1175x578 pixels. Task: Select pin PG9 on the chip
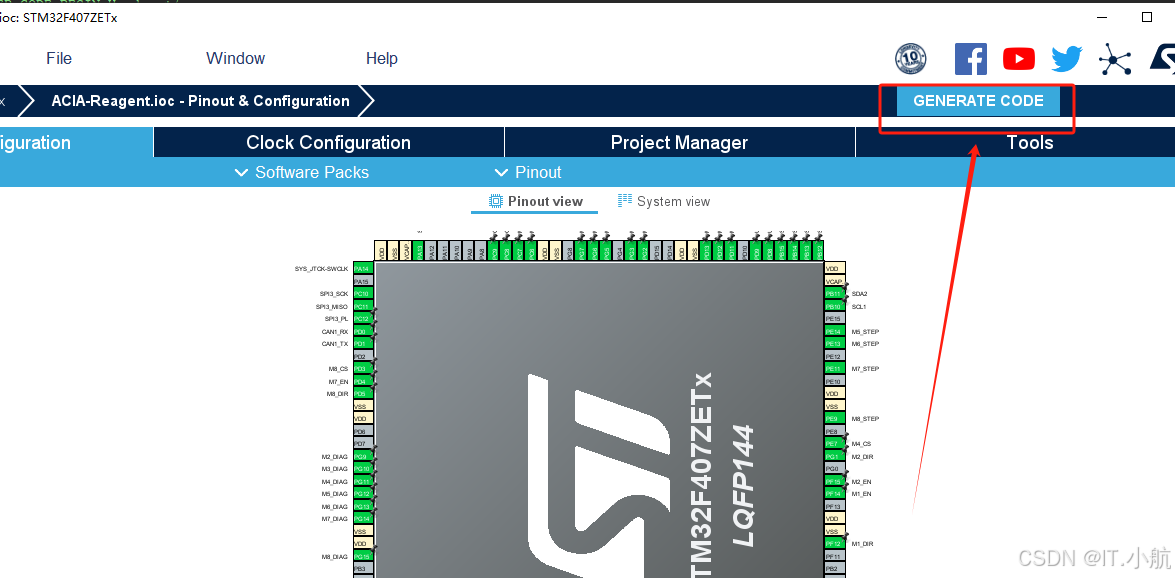point(363,457)
